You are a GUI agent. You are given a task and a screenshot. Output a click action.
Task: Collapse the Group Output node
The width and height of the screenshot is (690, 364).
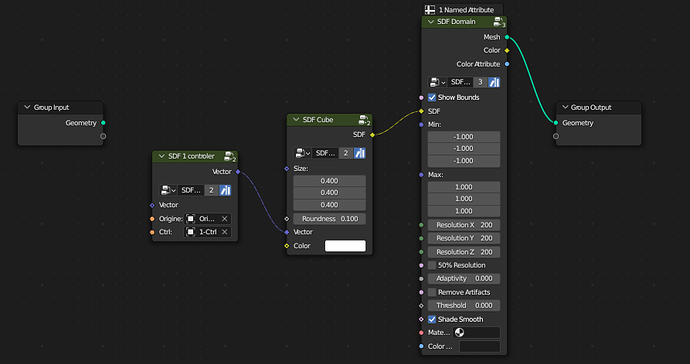(x=565, y=107)
